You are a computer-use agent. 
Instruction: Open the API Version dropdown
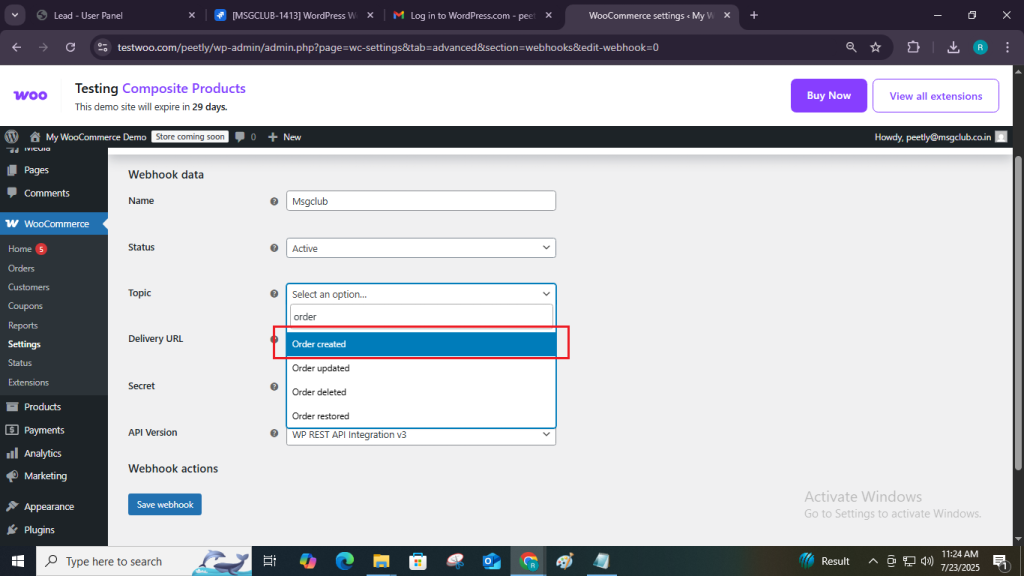(x=421, y=435)
